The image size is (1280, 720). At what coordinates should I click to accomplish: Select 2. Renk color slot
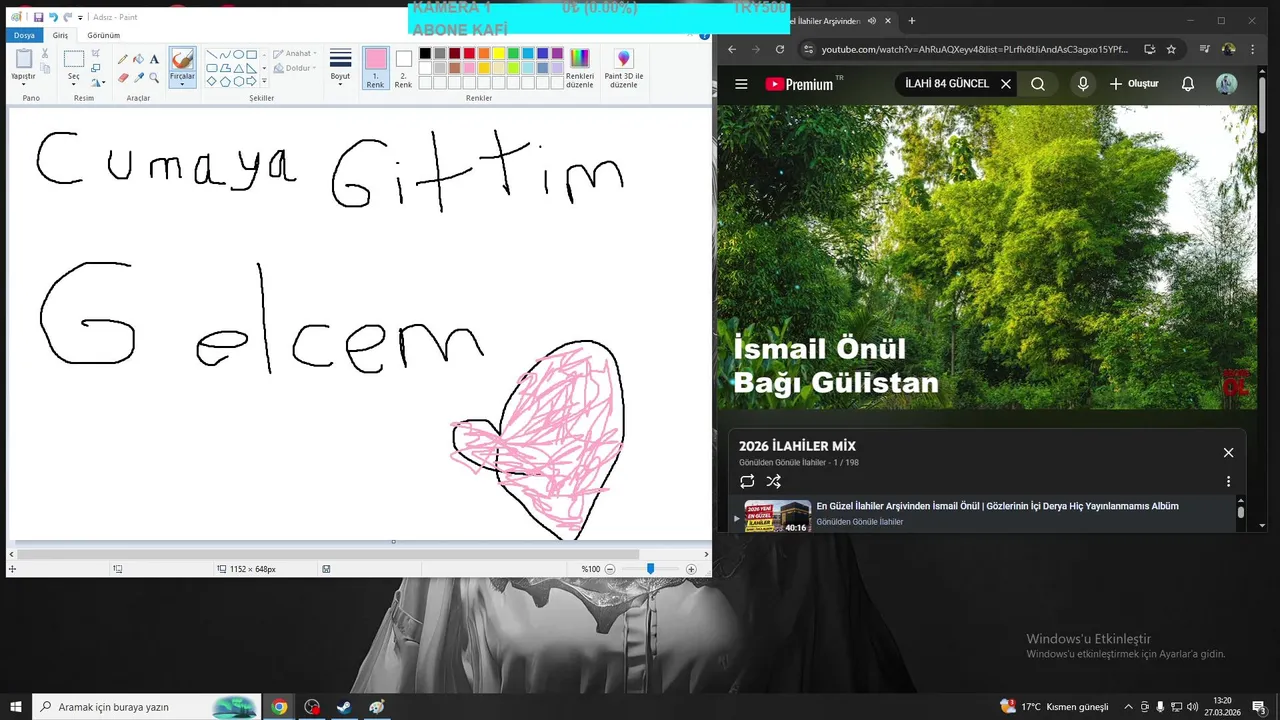pyautogui.click(x=403, y=68)
